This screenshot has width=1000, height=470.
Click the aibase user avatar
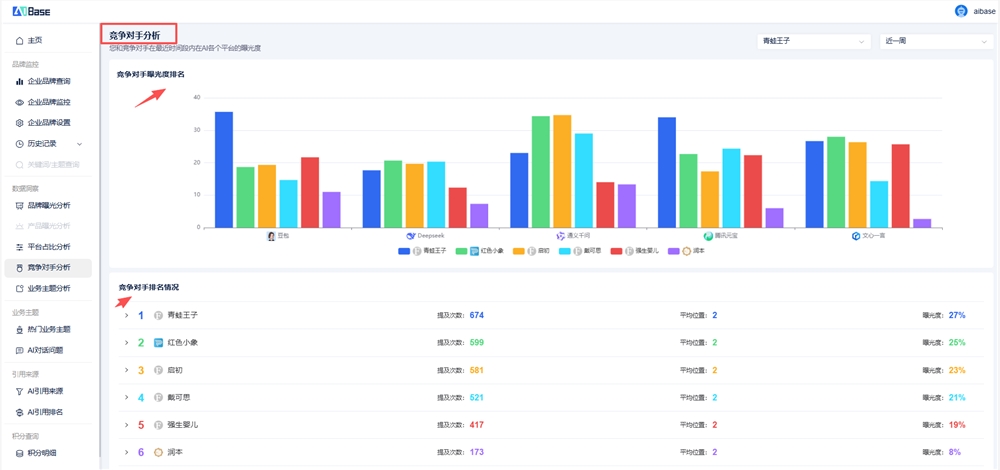[961, 11]
